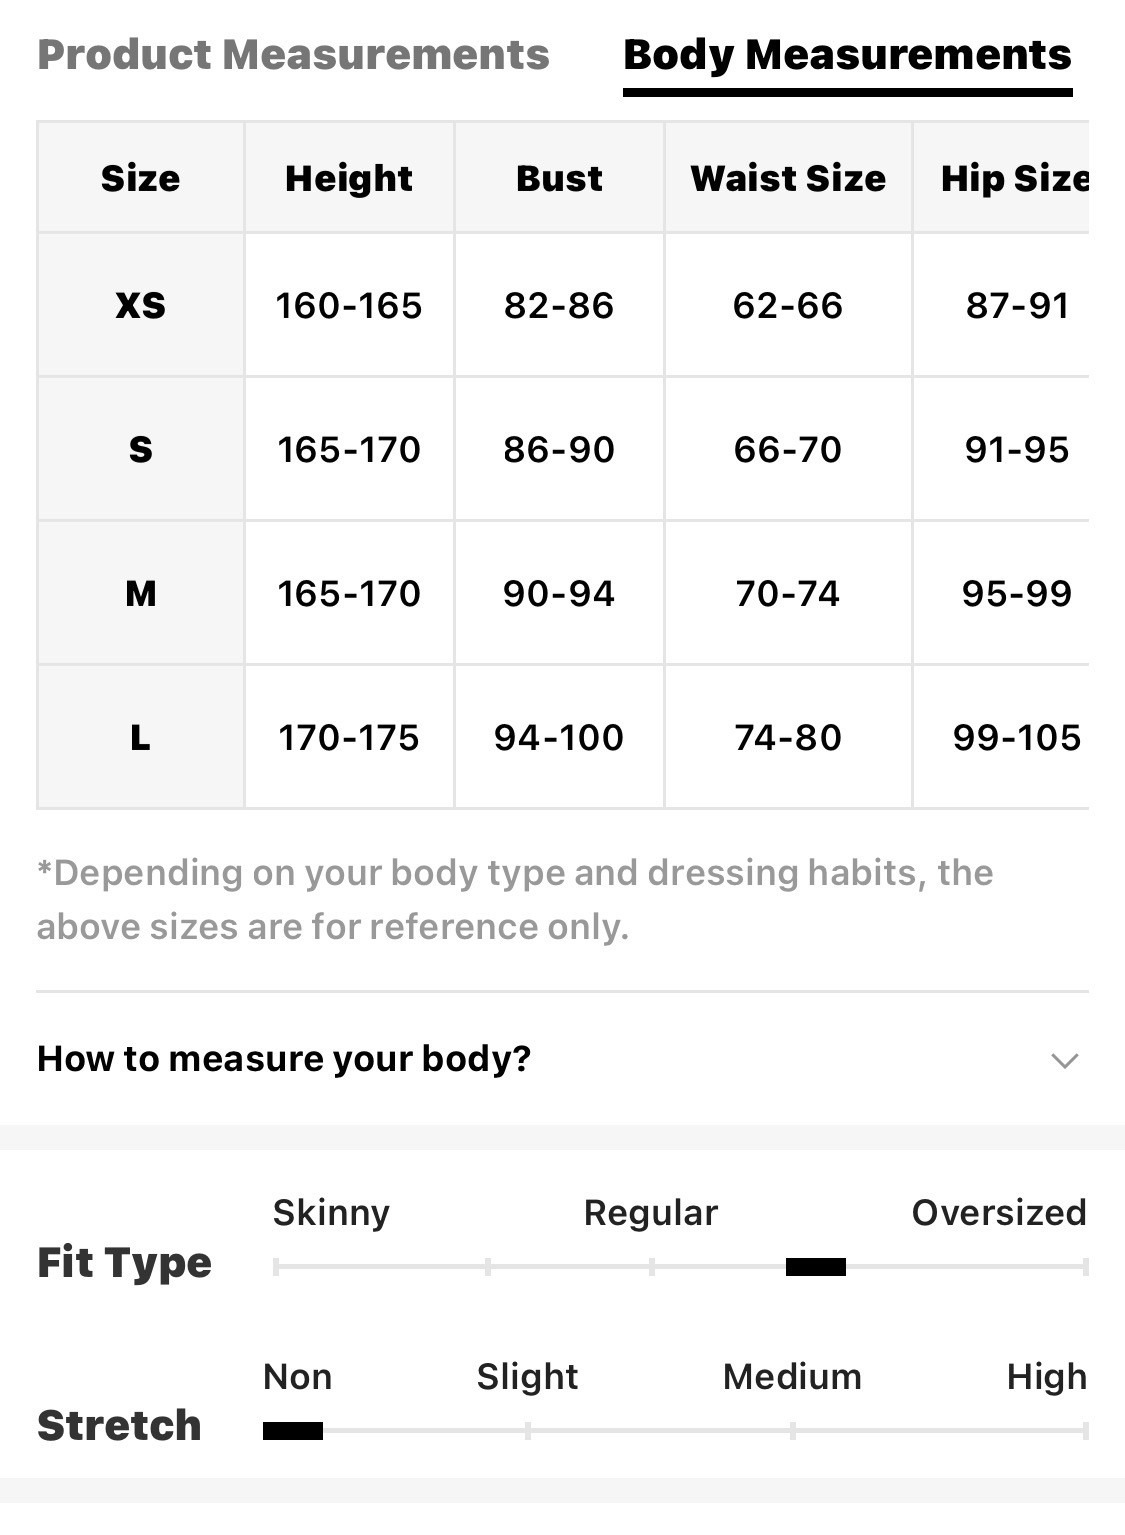The width and height of the screenshot is (1125, 1535).
Task: Click the Hip Size column header
Action: [x=1014, y=178]
